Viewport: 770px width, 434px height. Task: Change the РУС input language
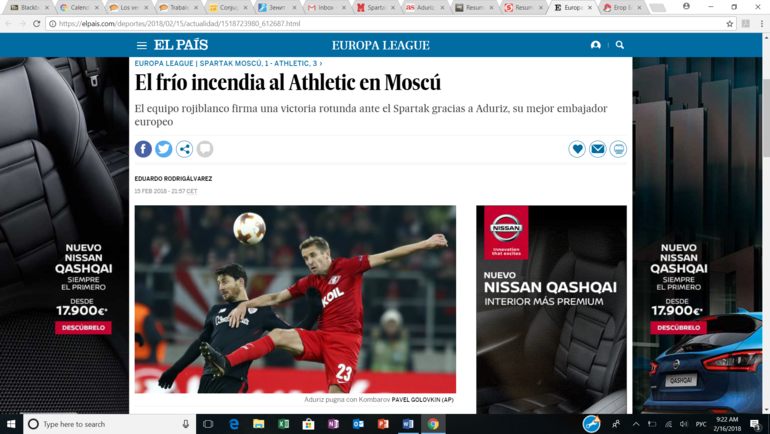[x=701, y=424]
